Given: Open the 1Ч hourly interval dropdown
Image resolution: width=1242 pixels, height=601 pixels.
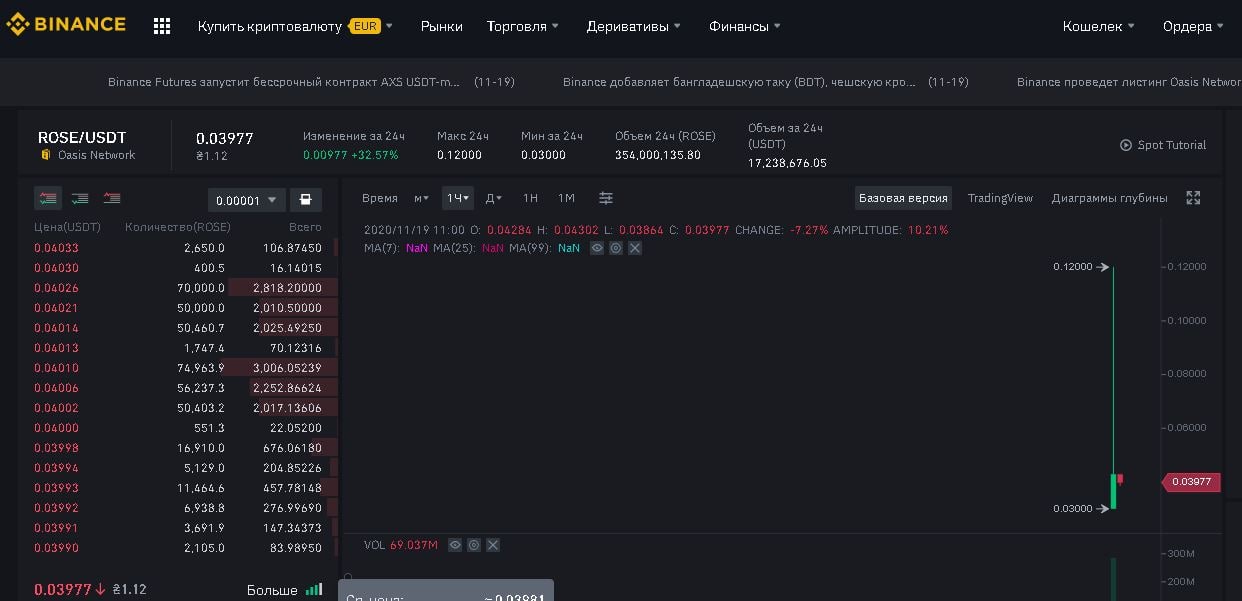Looking at the screenshot, I should 458,198.
